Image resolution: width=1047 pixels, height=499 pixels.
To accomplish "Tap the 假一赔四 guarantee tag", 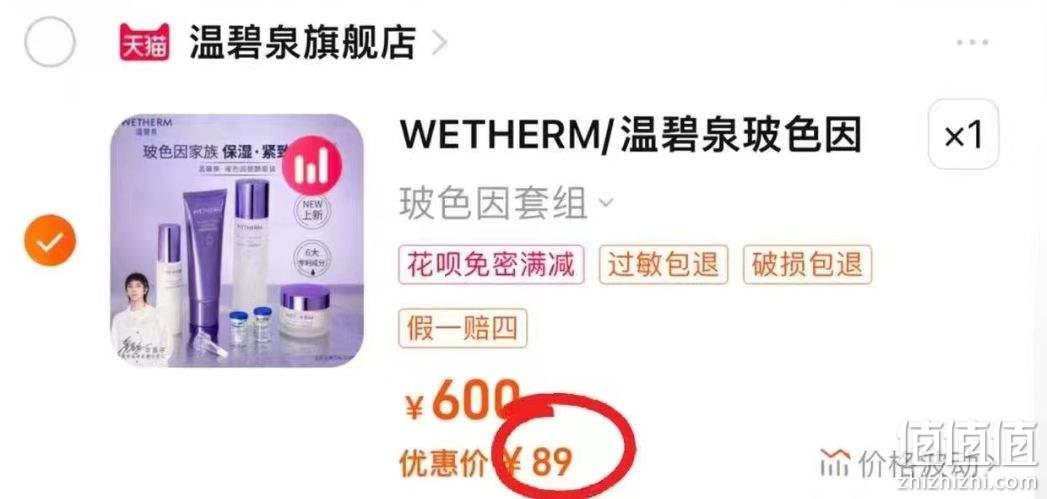I will click(463, 328).
